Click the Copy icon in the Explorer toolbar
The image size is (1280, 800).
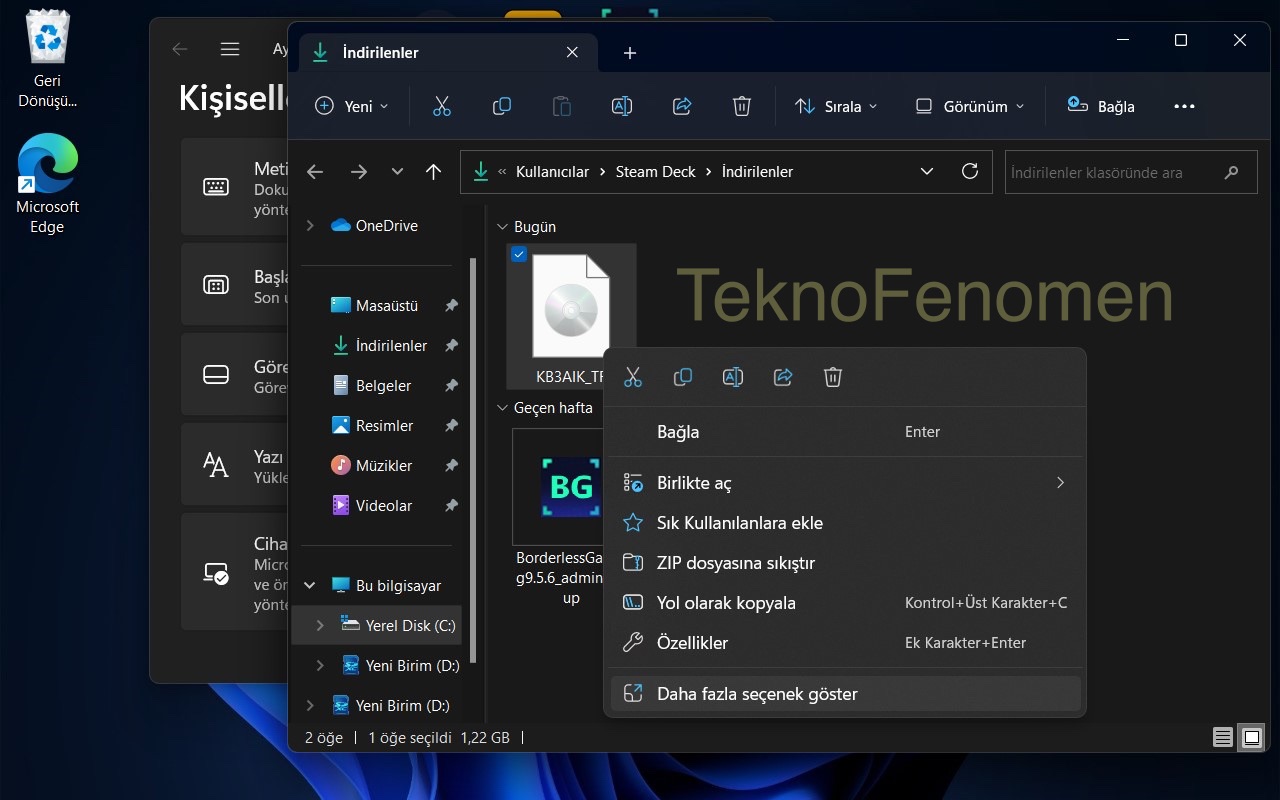tap(502, 106)
